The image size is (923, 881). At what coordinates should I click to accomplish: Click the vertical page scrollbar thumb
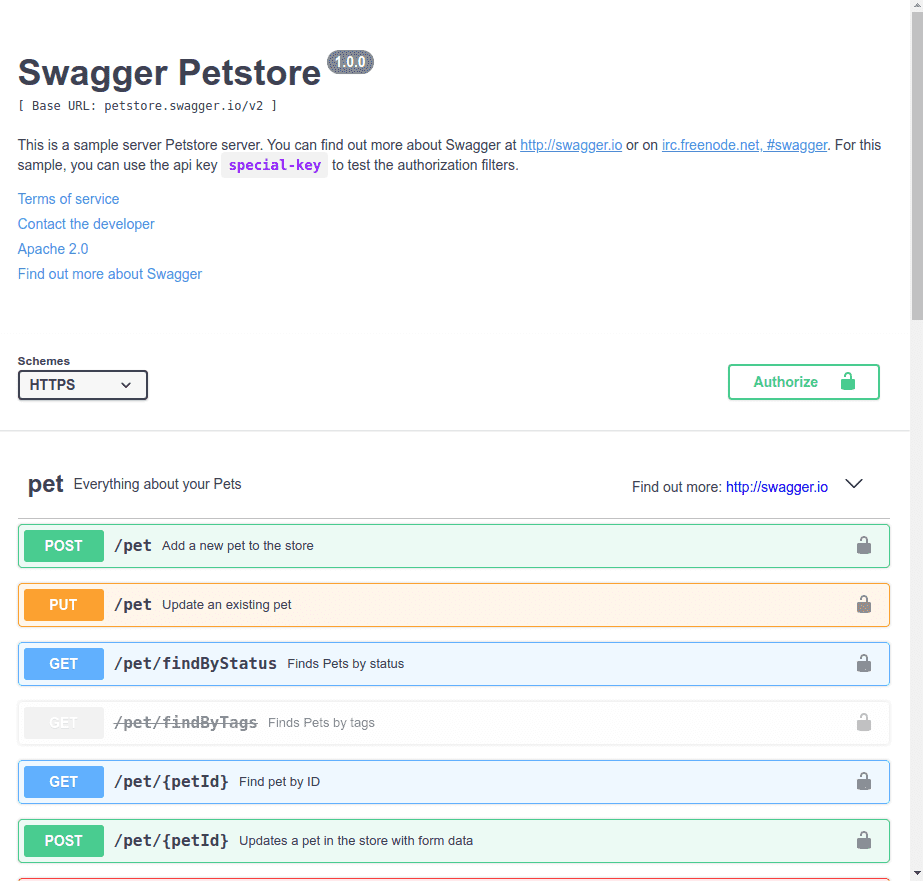tap(916, 160)
